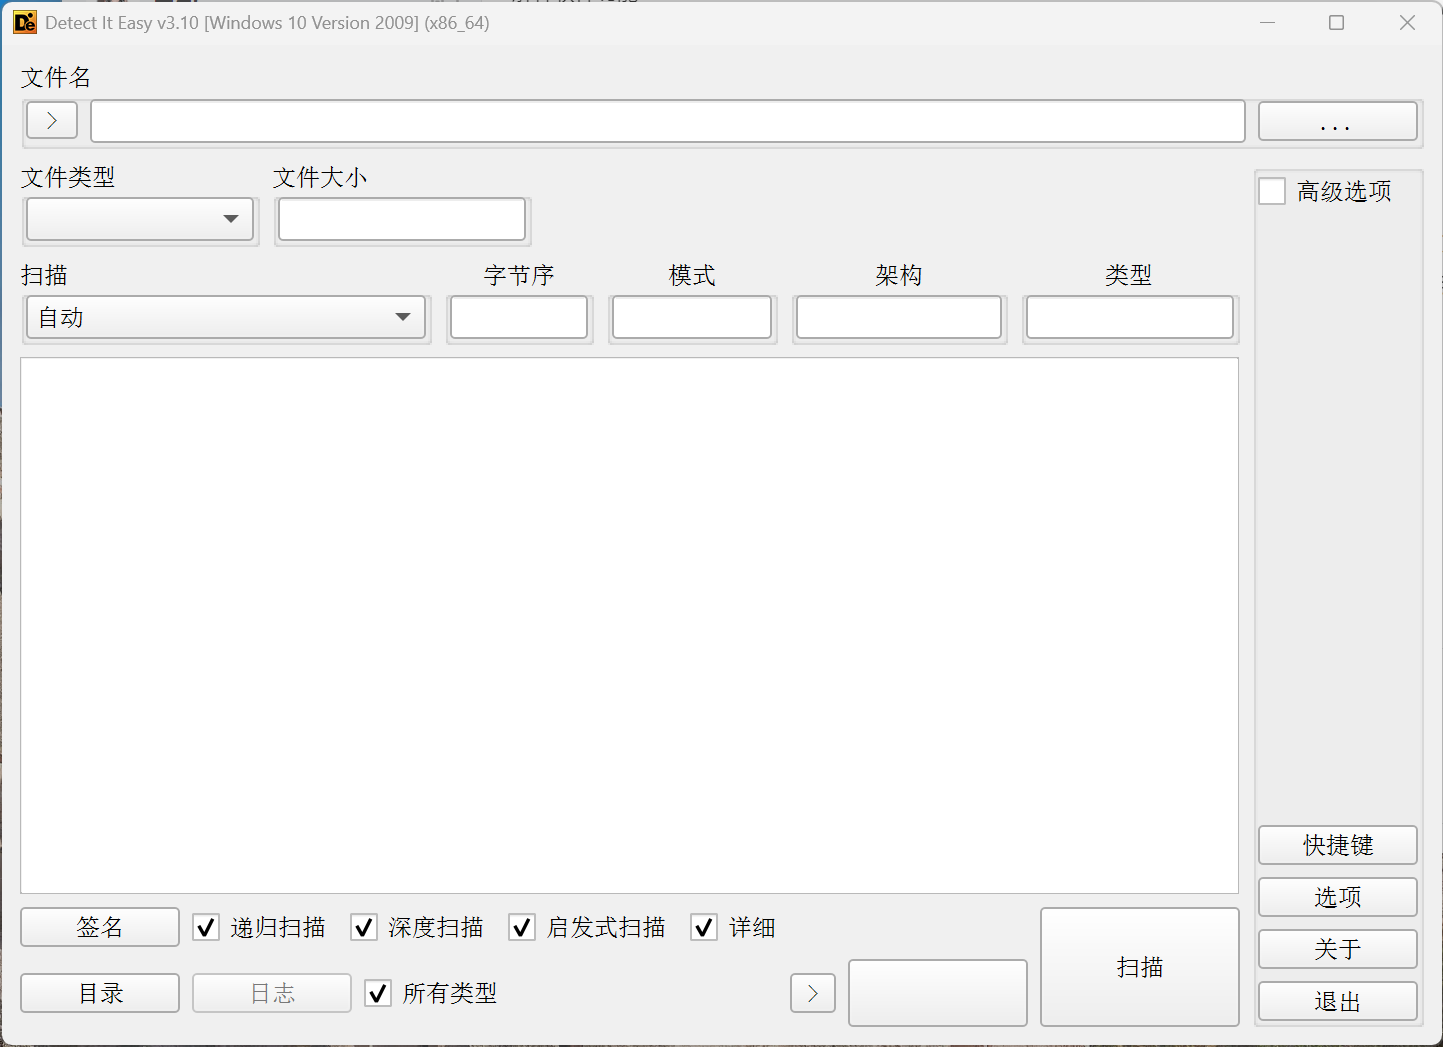Click inside the scan results list area

point(629,626)
